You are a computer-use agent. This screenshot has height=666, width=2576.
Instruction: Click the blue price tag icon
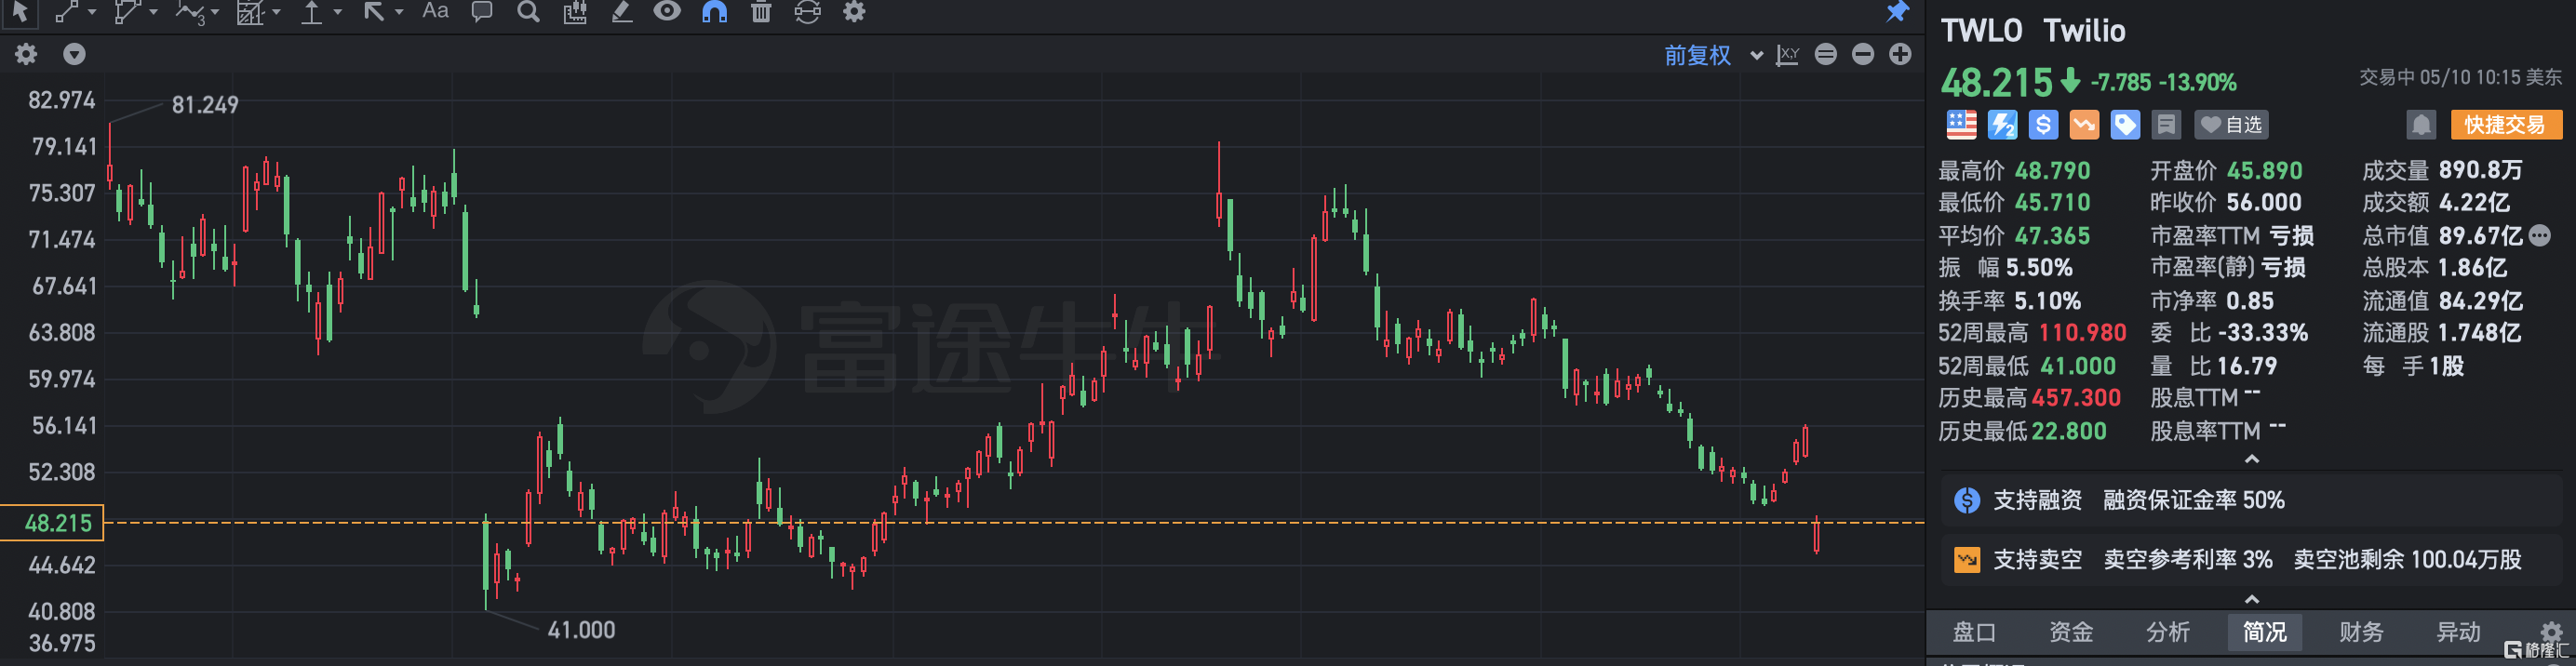click(x=2125, y=125)
